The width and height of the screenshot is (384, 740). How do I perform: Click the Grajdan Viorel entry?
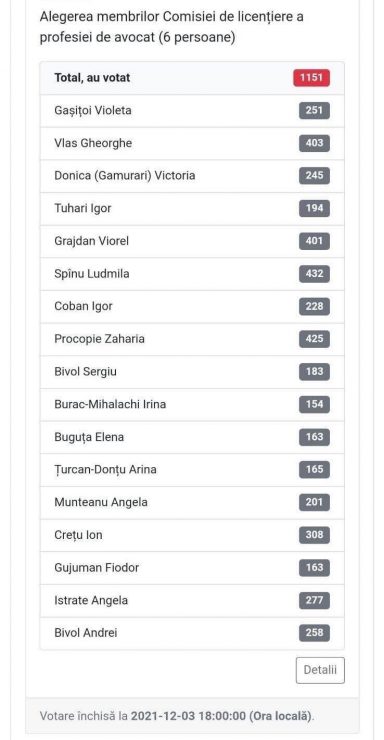coord(192,241)
